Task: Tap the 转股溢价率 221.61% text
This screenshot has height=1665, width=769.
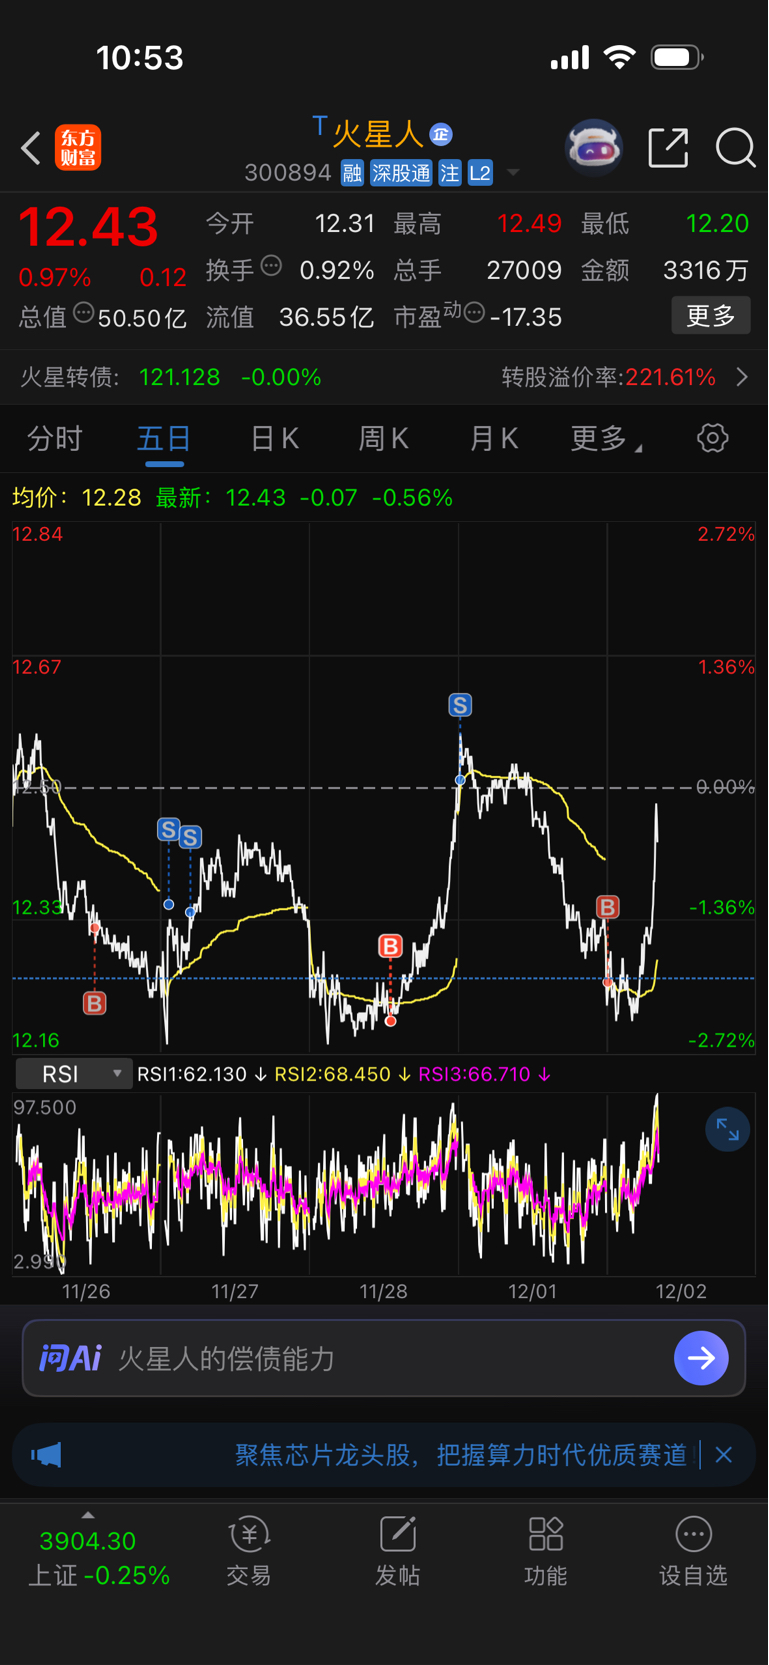Action: click(x=609, y=377)
